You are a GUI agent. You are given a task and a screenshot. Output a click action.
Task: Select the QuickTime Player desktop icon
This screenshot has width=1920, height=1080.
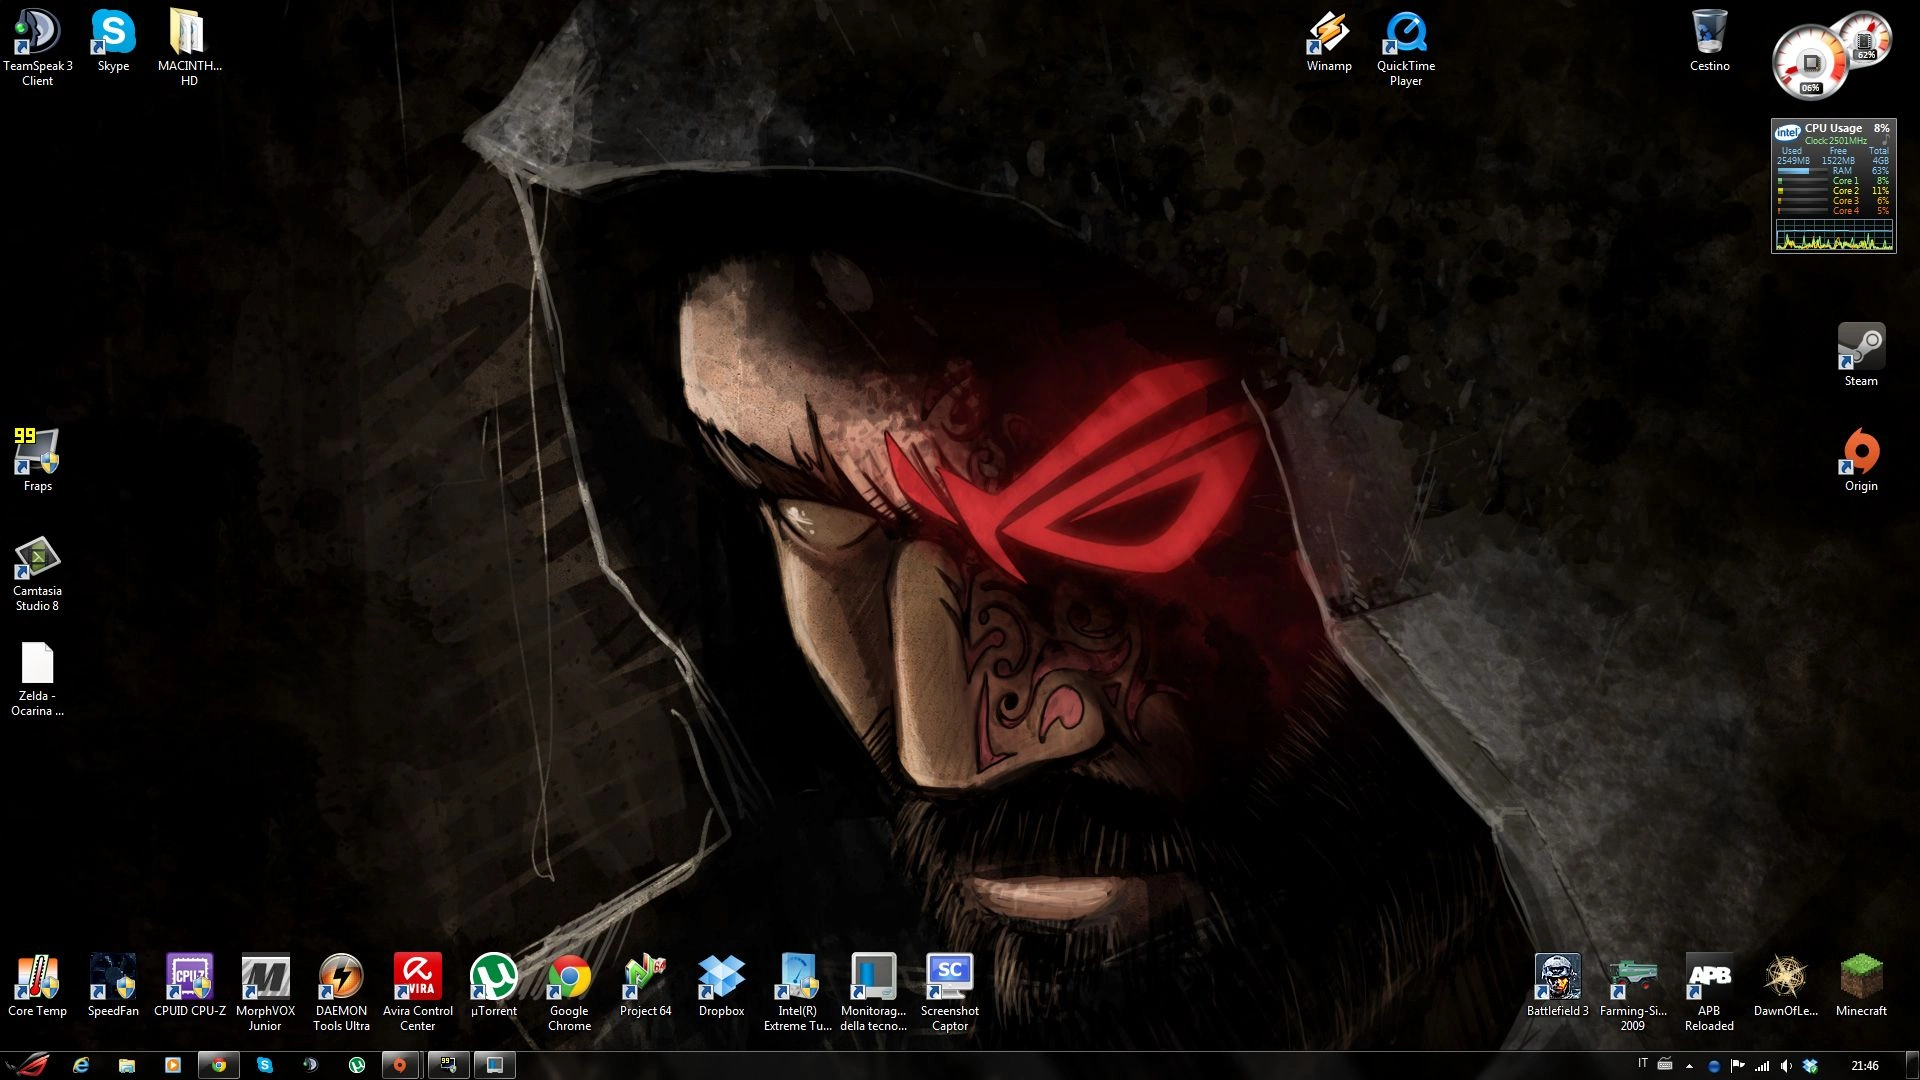click(1405, 47)
